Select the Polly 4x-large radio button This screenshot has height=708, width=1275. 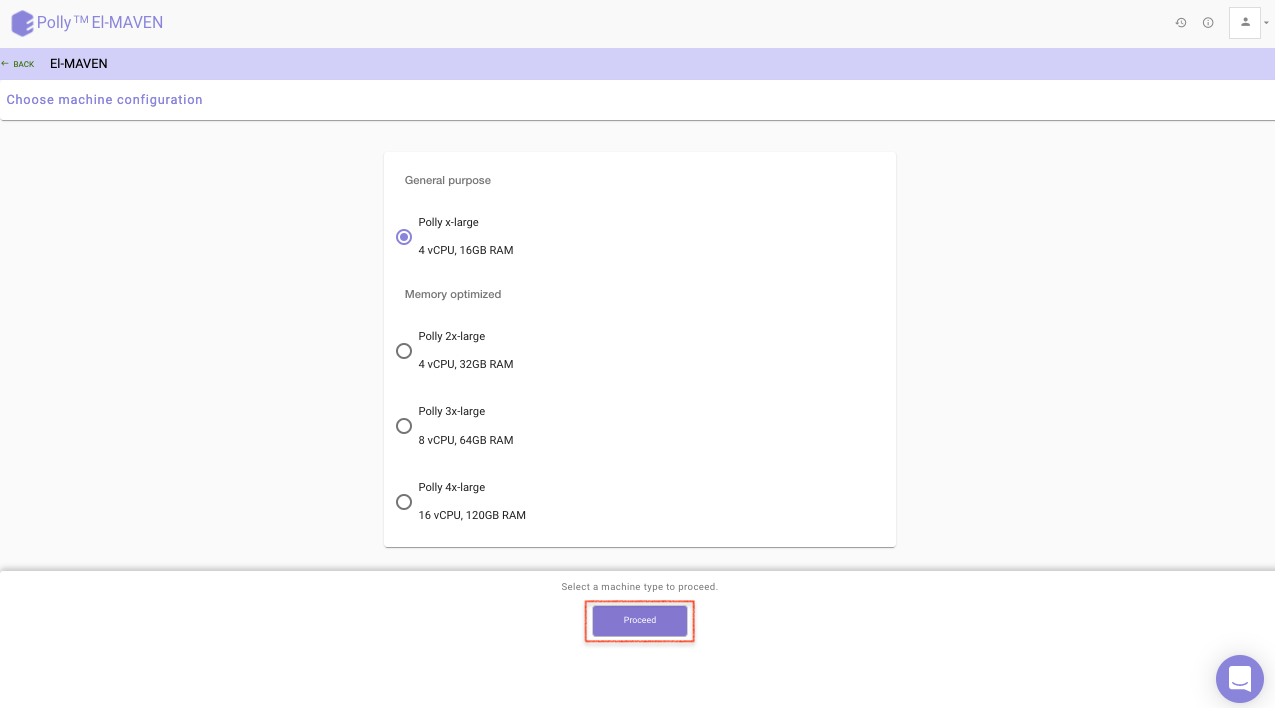(x=404, y=502)
